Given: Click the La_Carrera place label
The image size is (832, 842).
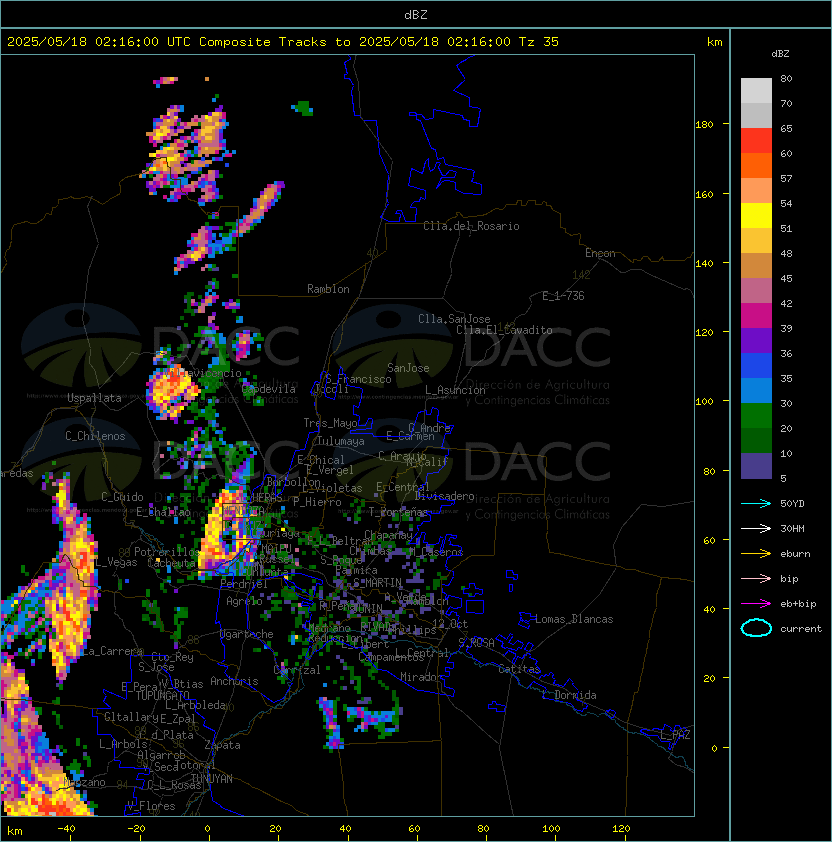Looking at the screenshot, I should 111,651.
